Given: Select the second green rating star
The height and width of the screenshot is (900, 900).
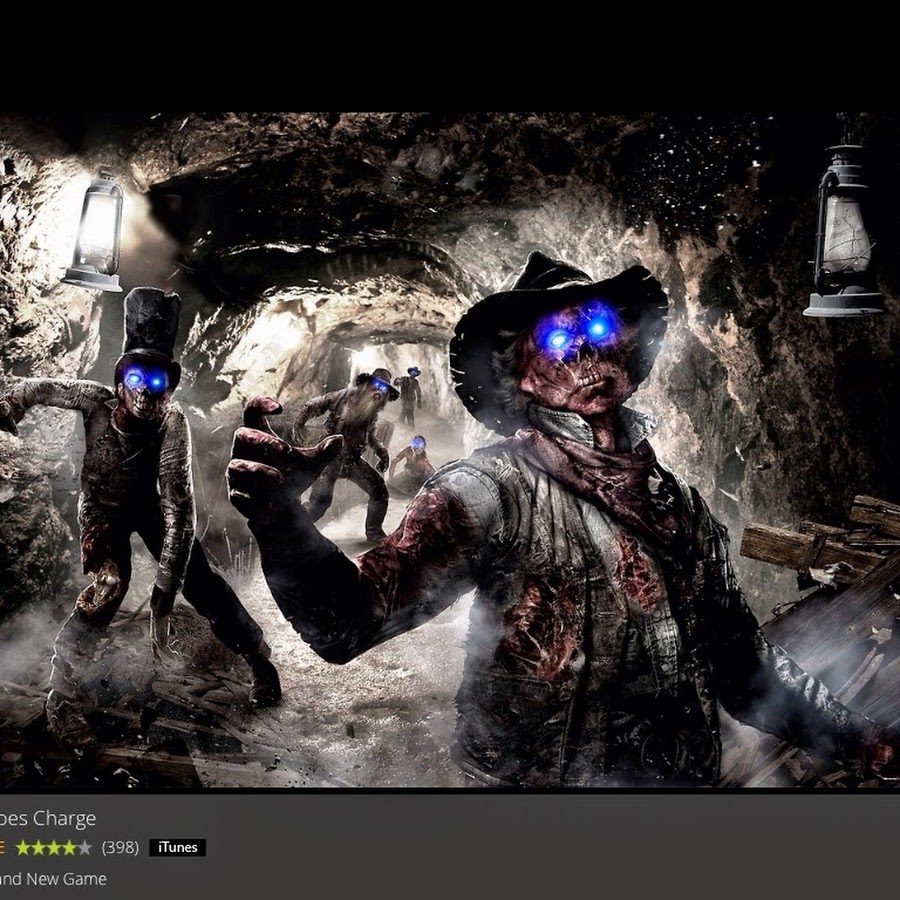Looking at the screenshot, I should (x=38, y=847).
